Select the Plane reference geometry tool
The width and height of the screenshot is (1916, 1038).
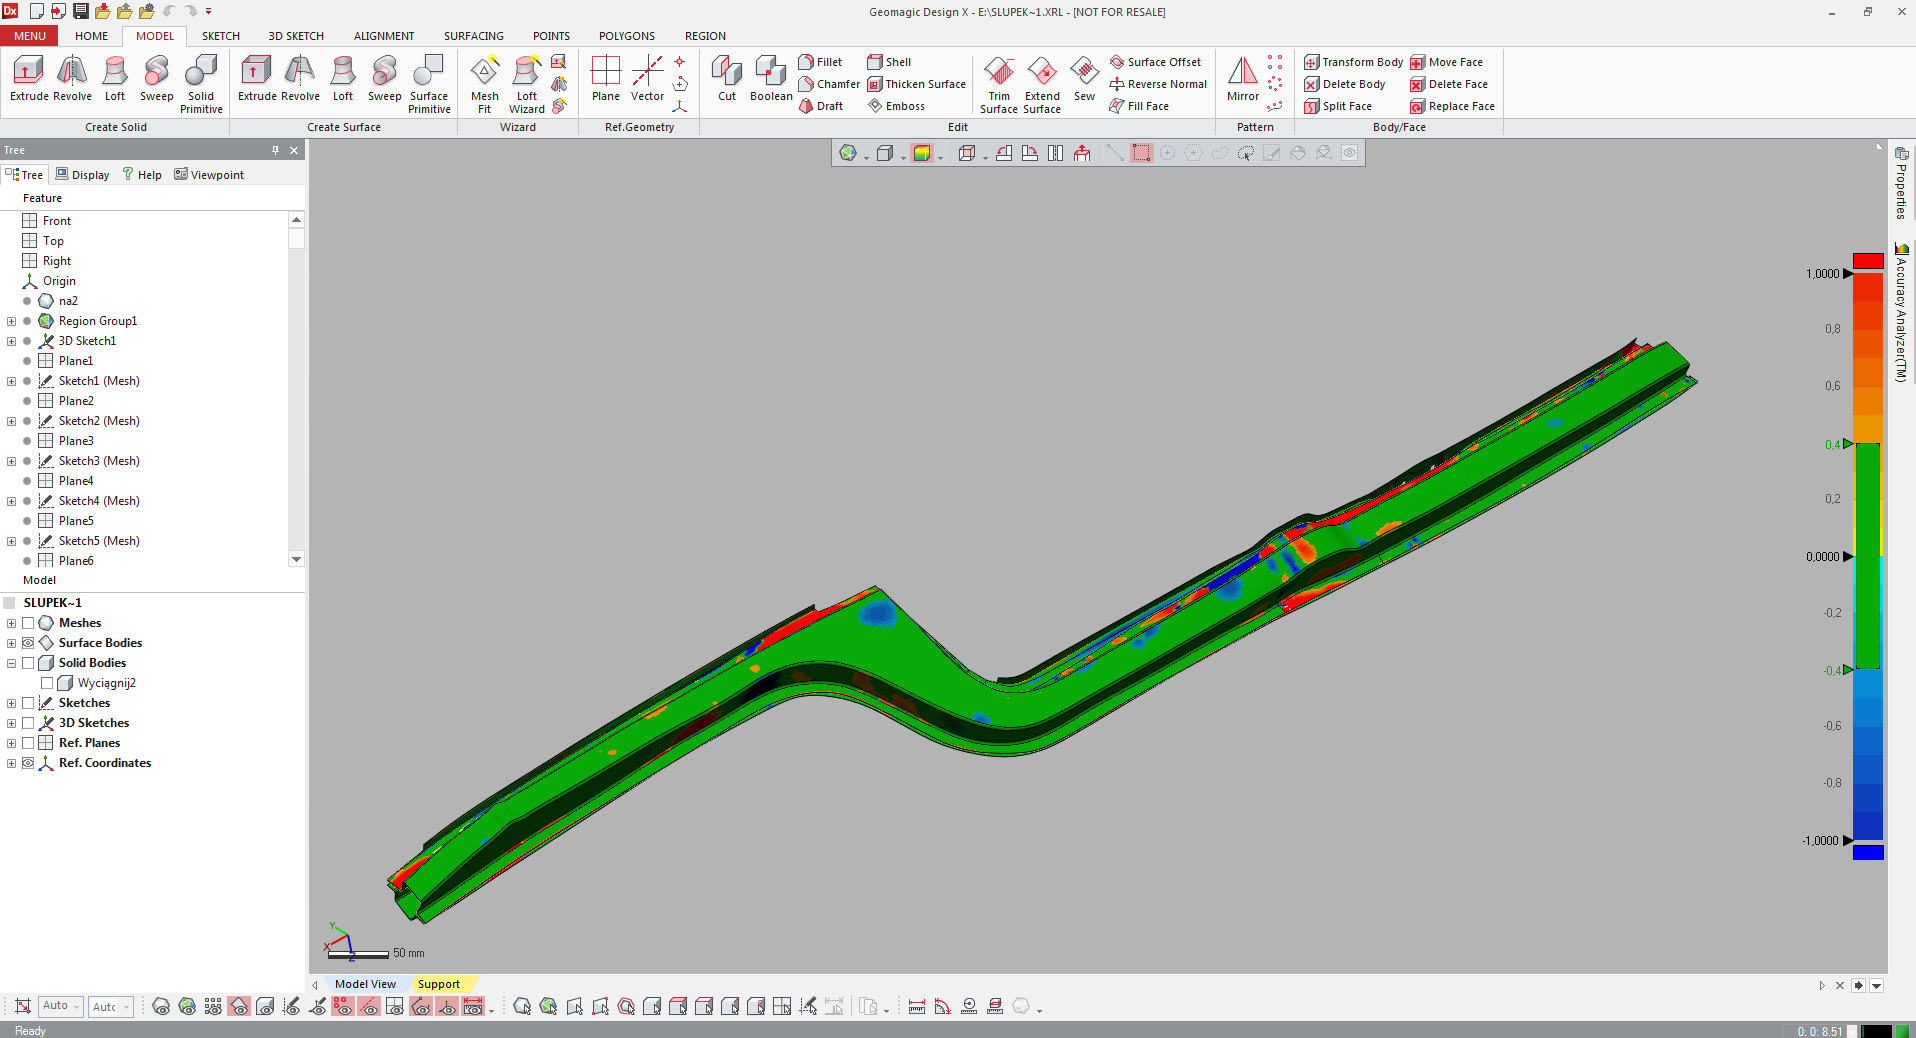(605, 80)
